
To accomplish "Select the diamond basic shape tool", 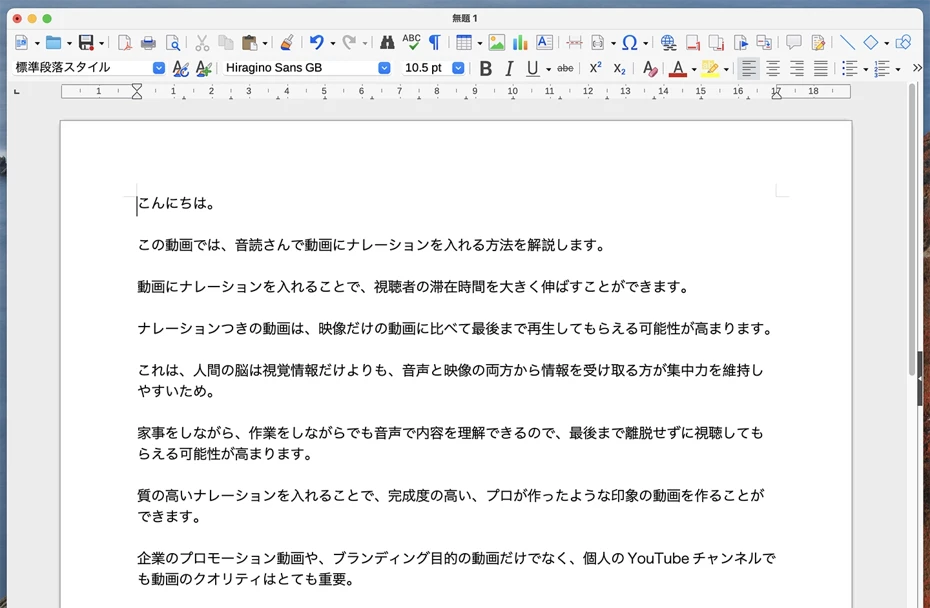I will pyautogui.click(x=870, y=42).
